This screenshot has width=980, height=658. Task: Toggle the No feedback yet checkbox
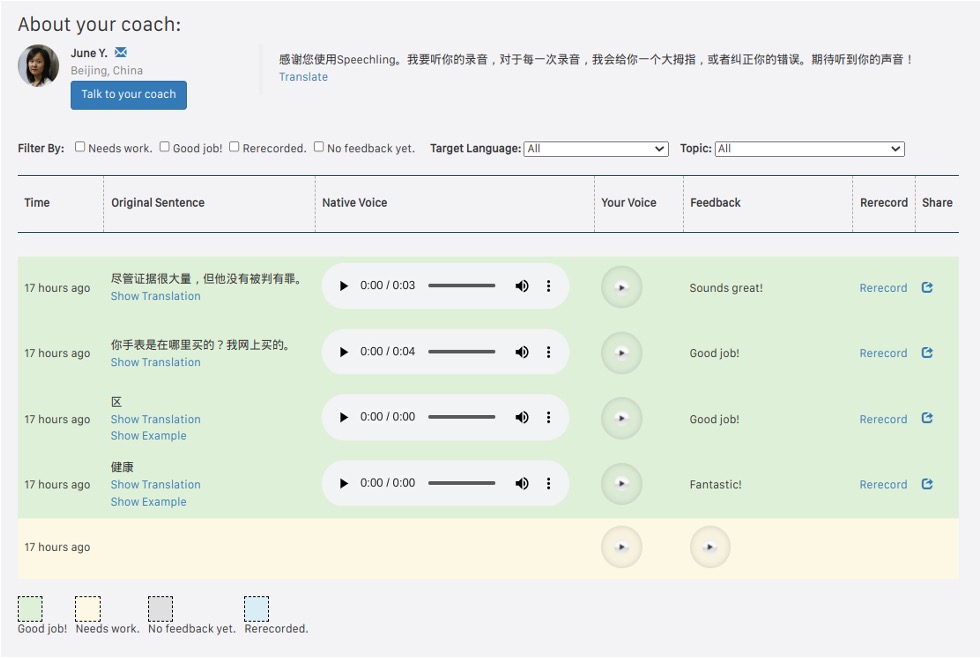319,147
